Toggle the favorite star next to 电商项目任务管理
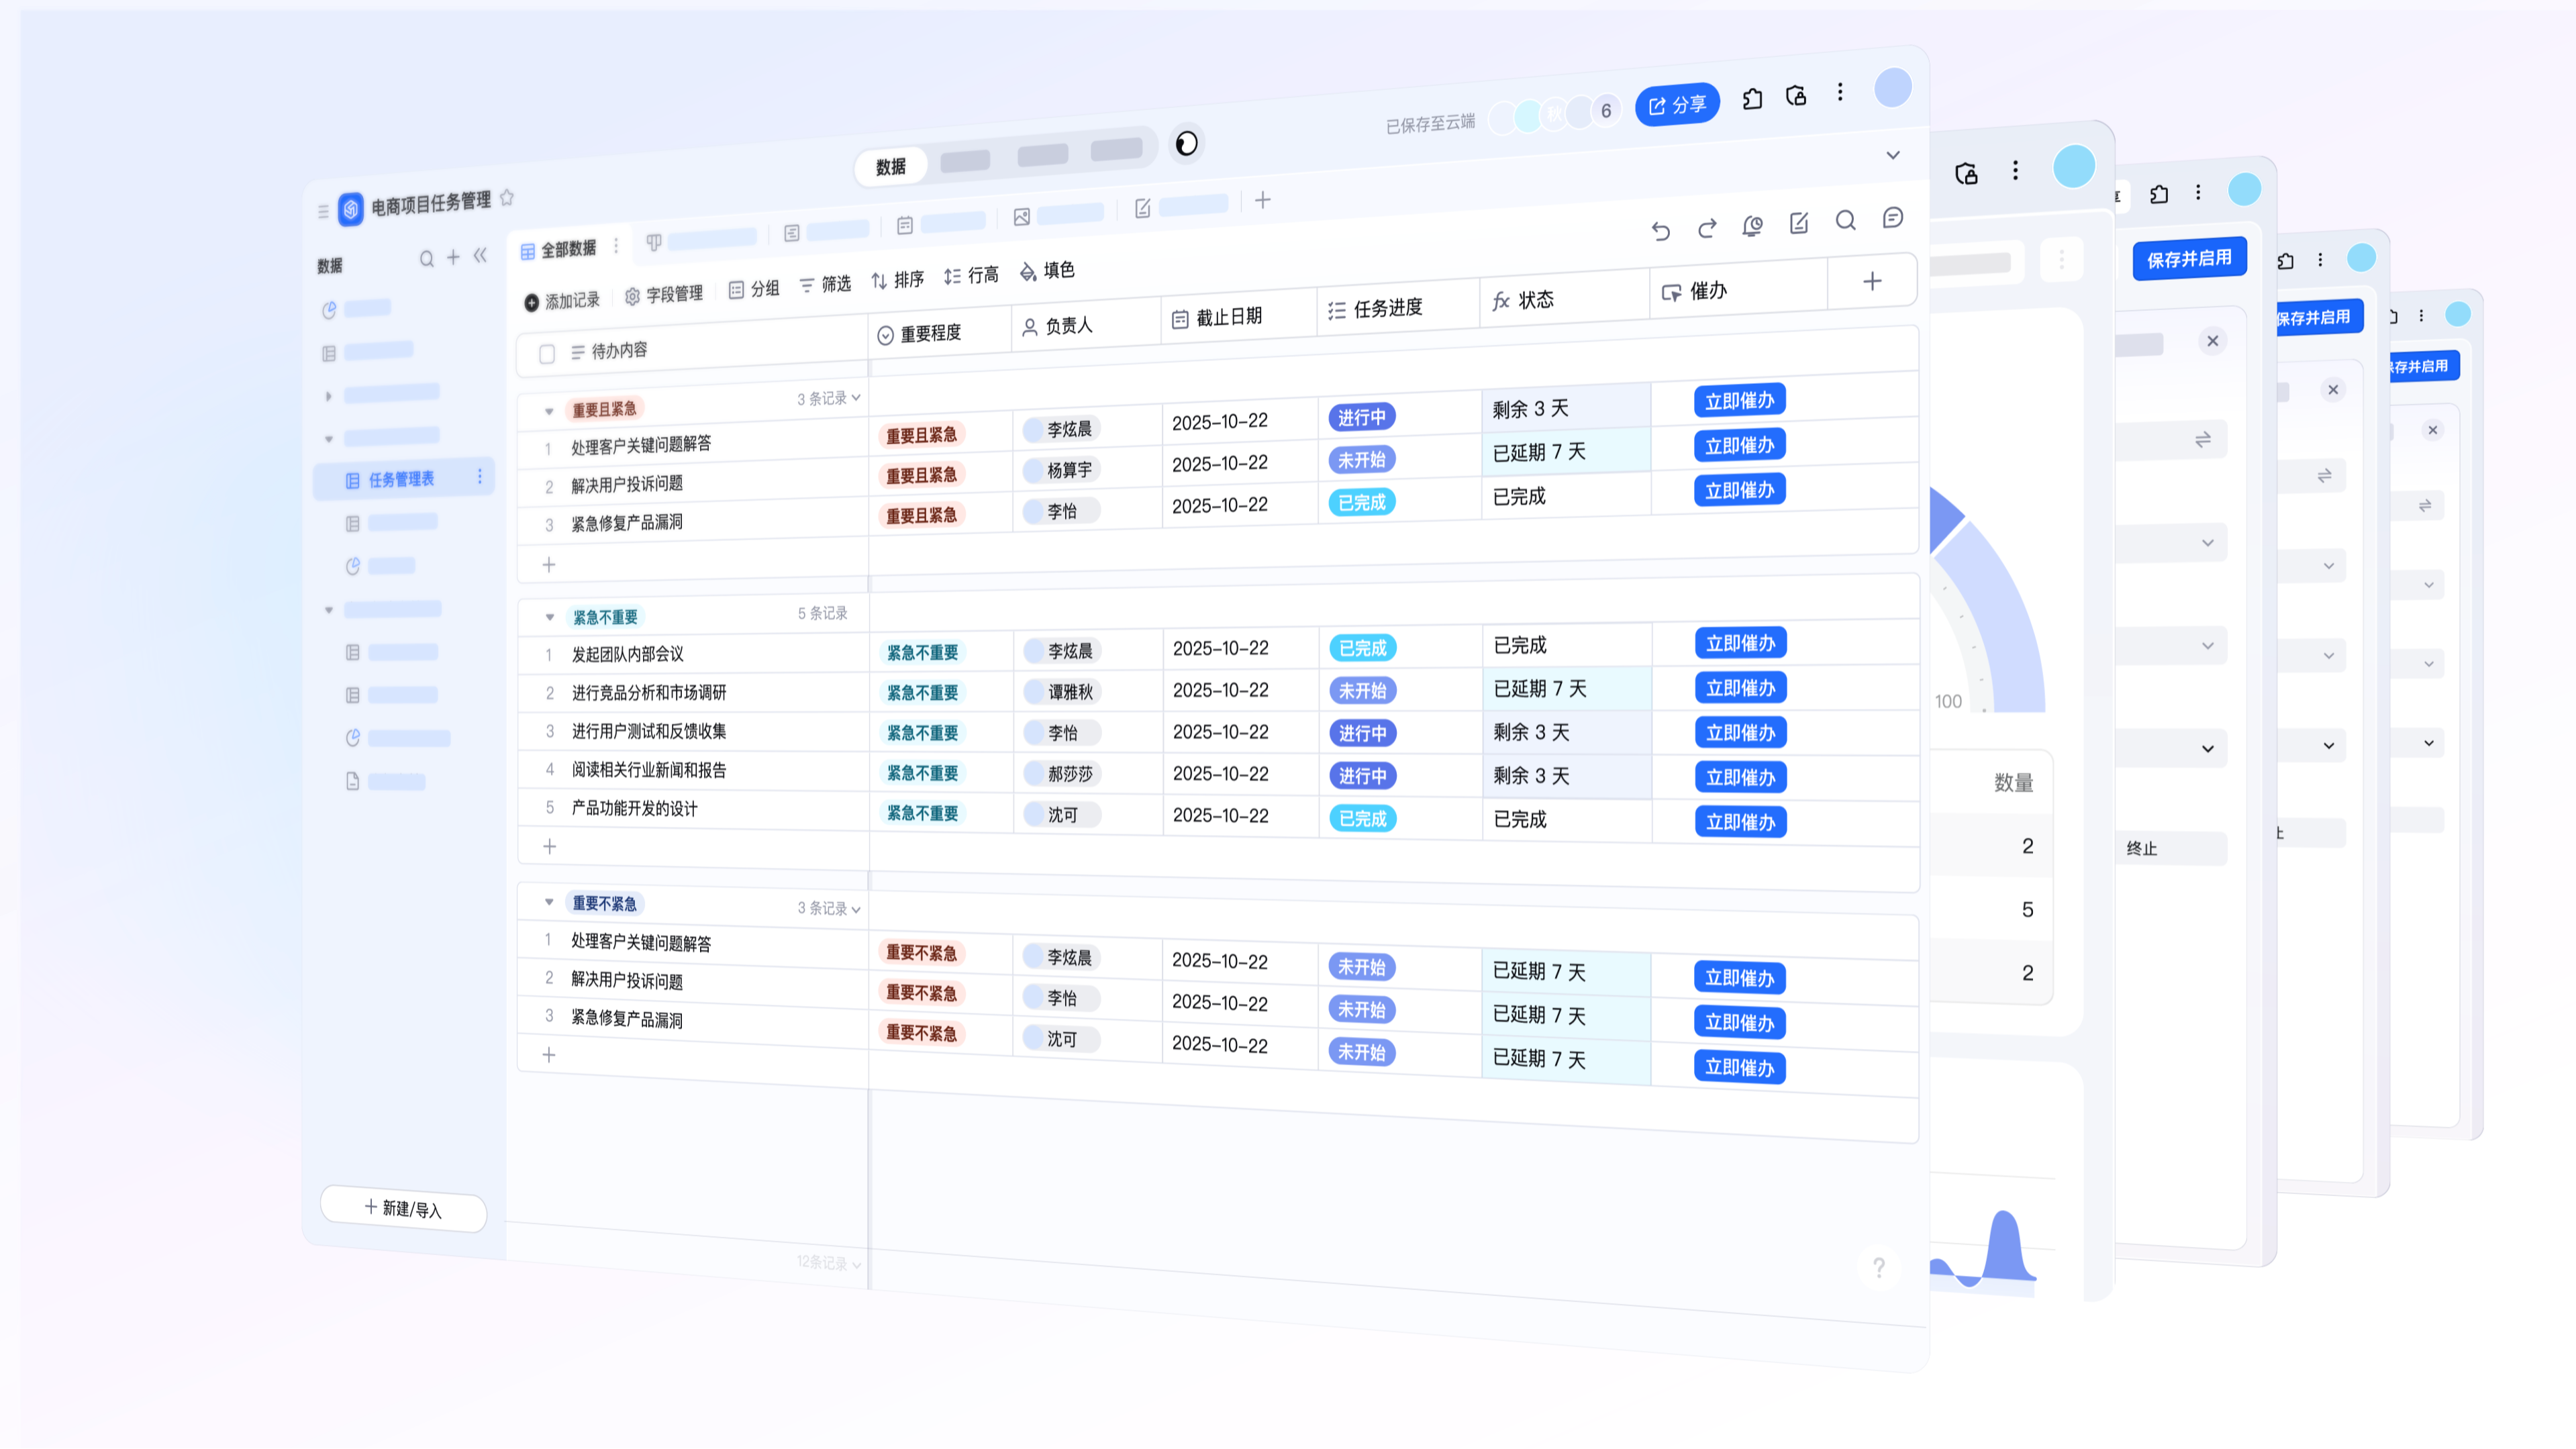 coord(507,197)
